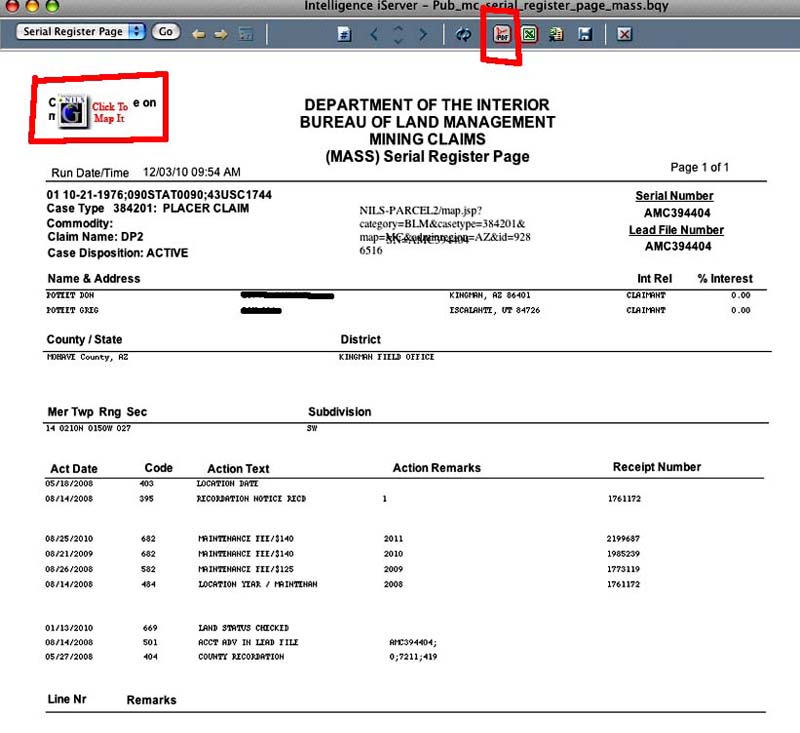
Task: Refresh the report with the circular arrows
Action: (x=463, y=34)
